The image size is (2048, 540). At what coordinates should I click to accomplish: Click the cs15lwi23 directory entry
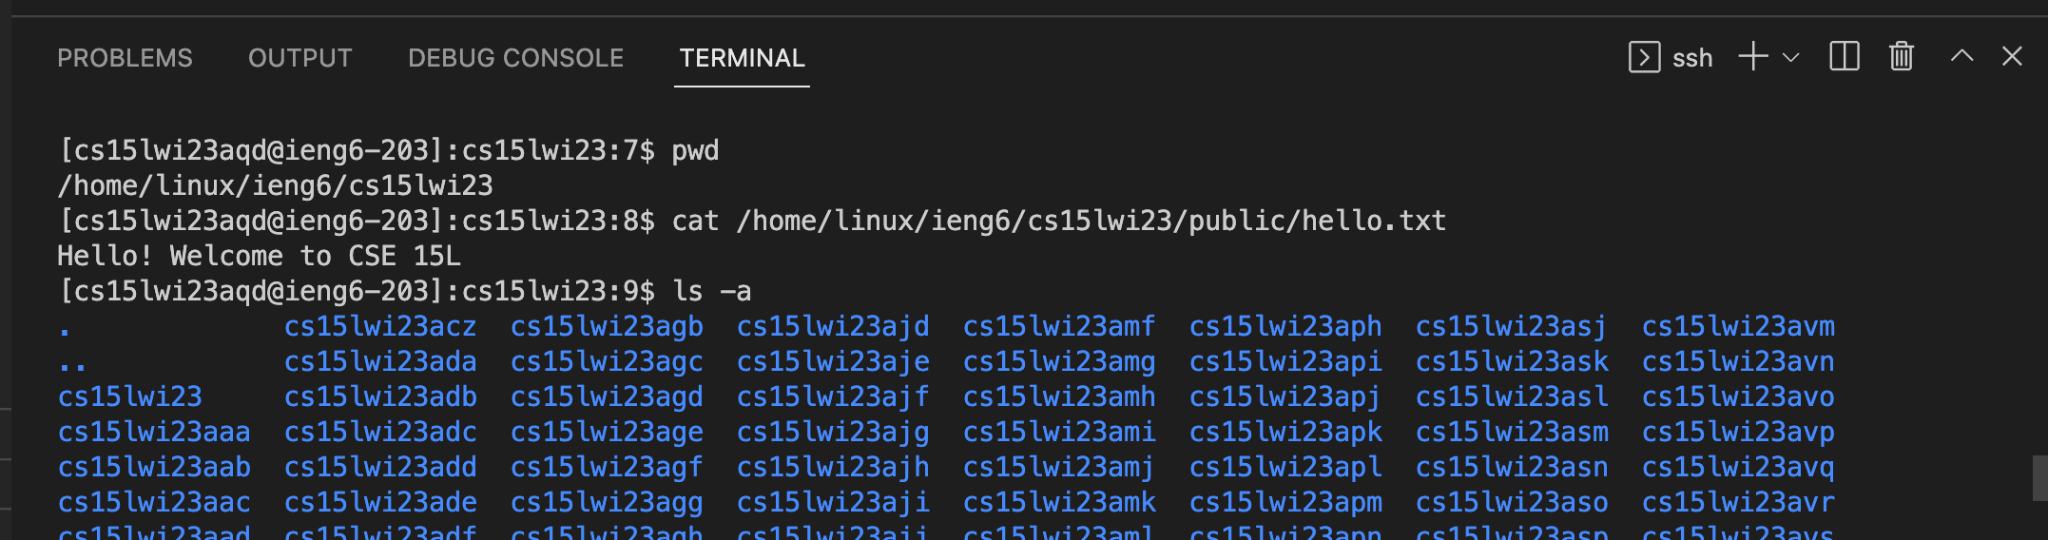point(130,397)
